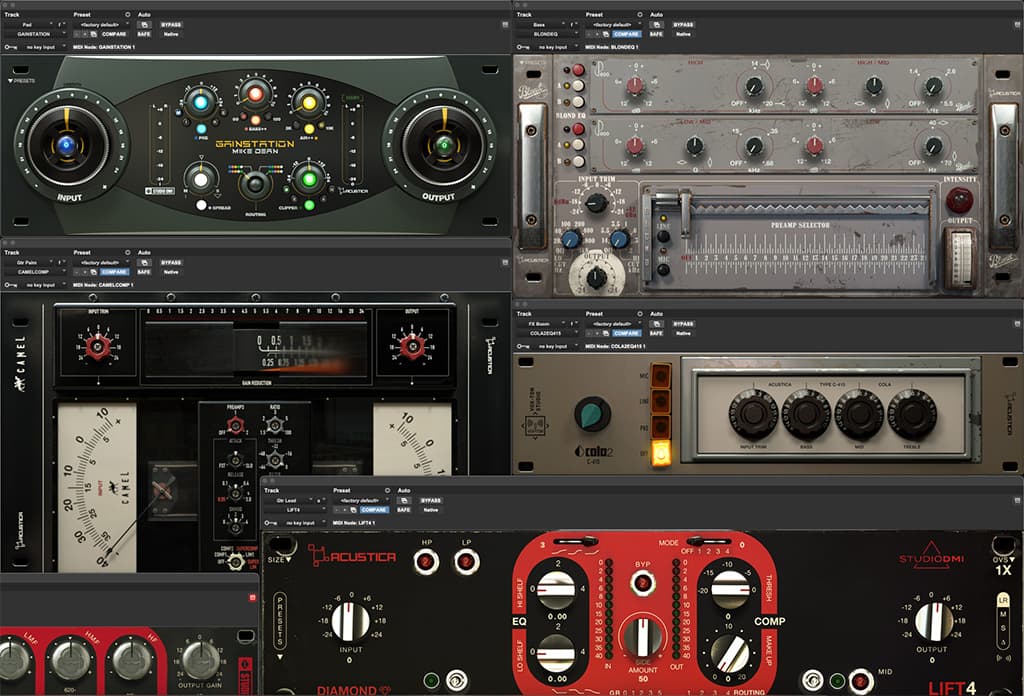Screen dimensions: 1024x696
Task: Toggle the BYP button in LIFT4
Action: (x=643, y=582)
